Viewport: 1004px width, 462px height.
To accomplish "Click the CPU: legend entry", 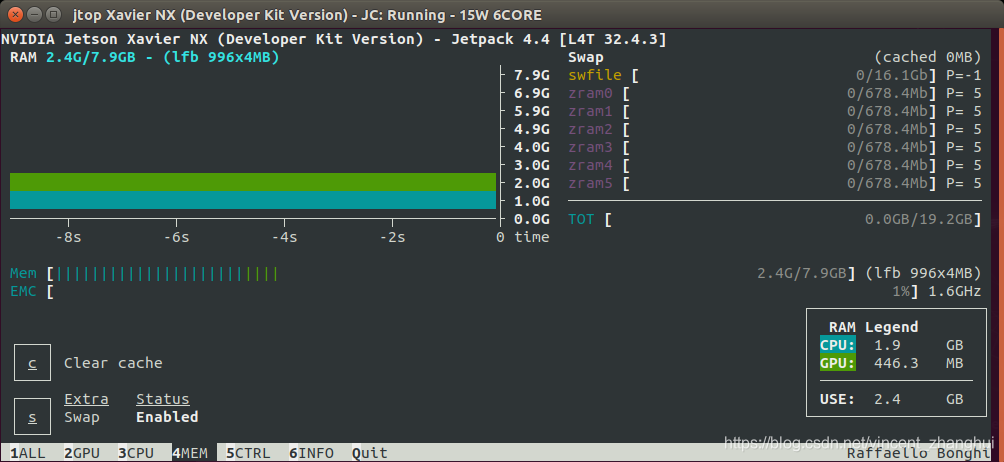I will pyautogui.click(x=838, y=345).
